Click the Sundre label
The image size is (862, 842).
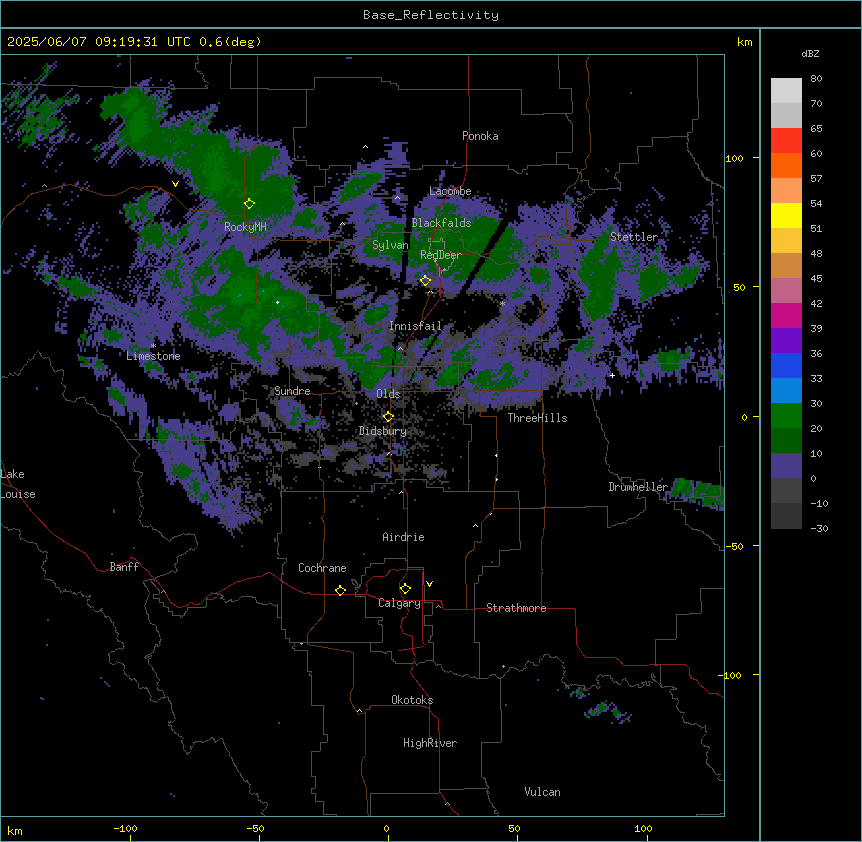pyautogui.click(x=292, y=391)
